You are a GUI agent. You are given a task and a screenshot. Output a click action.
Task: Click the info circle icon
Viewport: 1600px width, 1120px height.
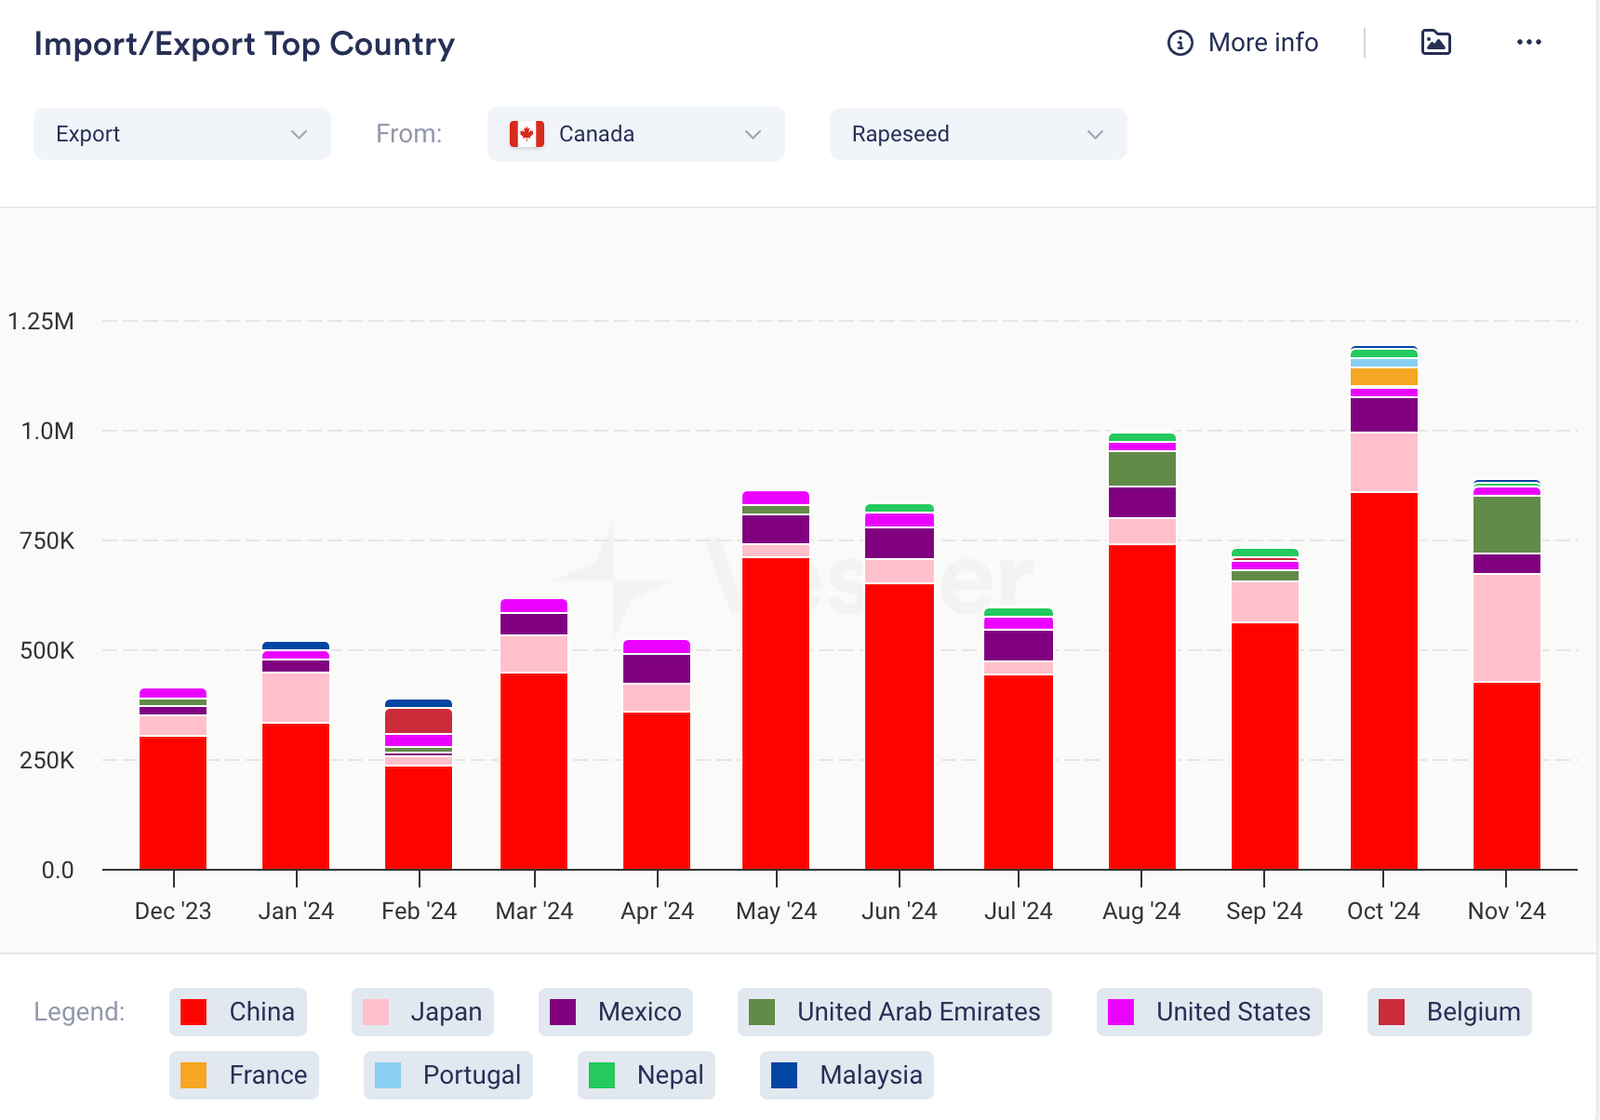tap(1180, 43)
